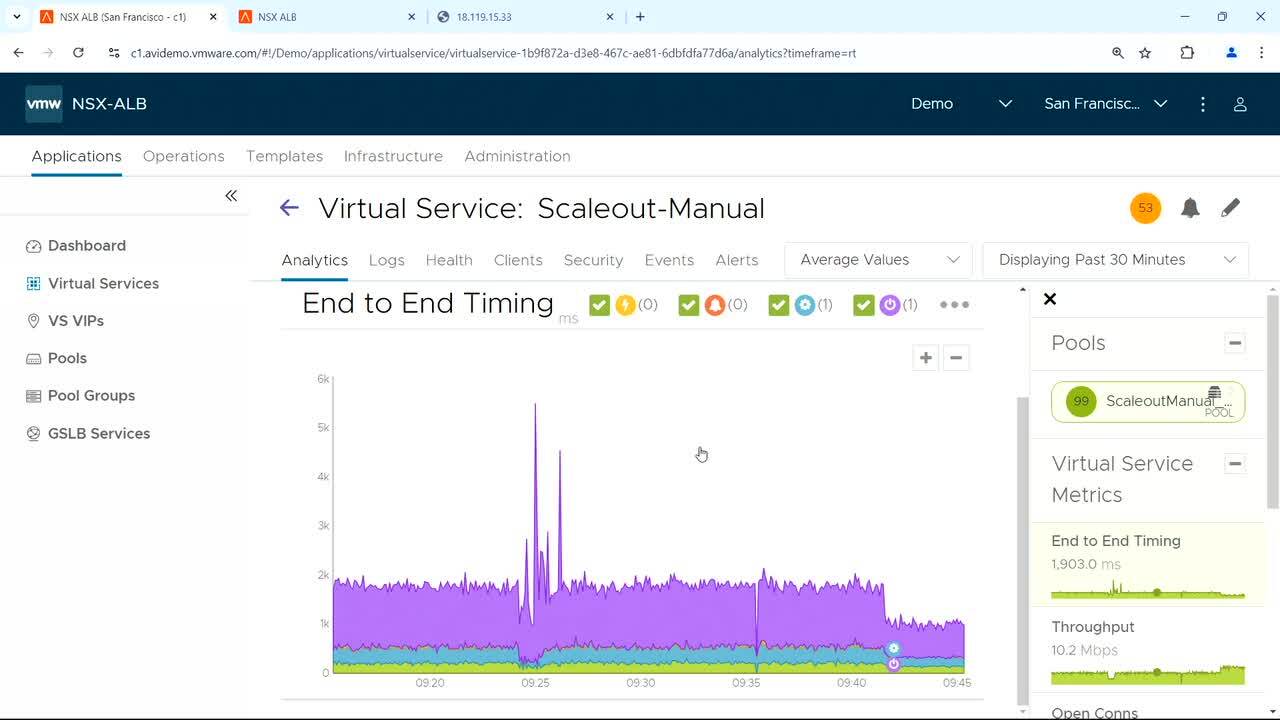The width and height of the screenshot is (1280, 720).
Task: Toggle the alerts overlay checkbox
Action: pyautogui.click(x=688, y=305)
